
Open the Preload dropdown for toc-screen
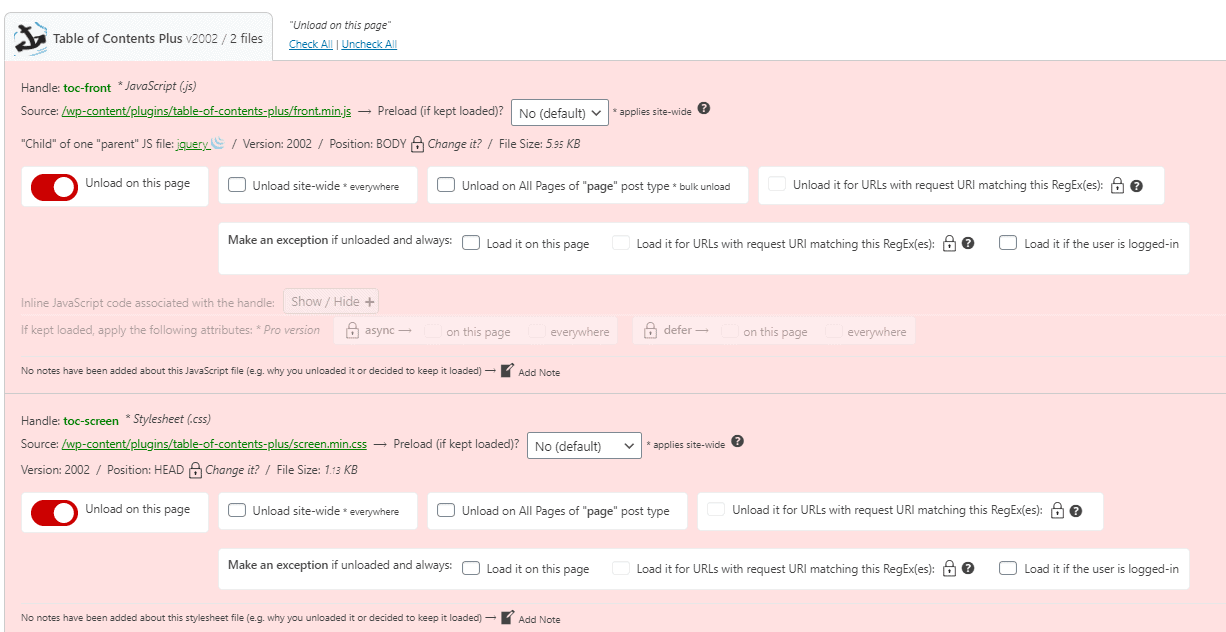click(x=584, y=446)
